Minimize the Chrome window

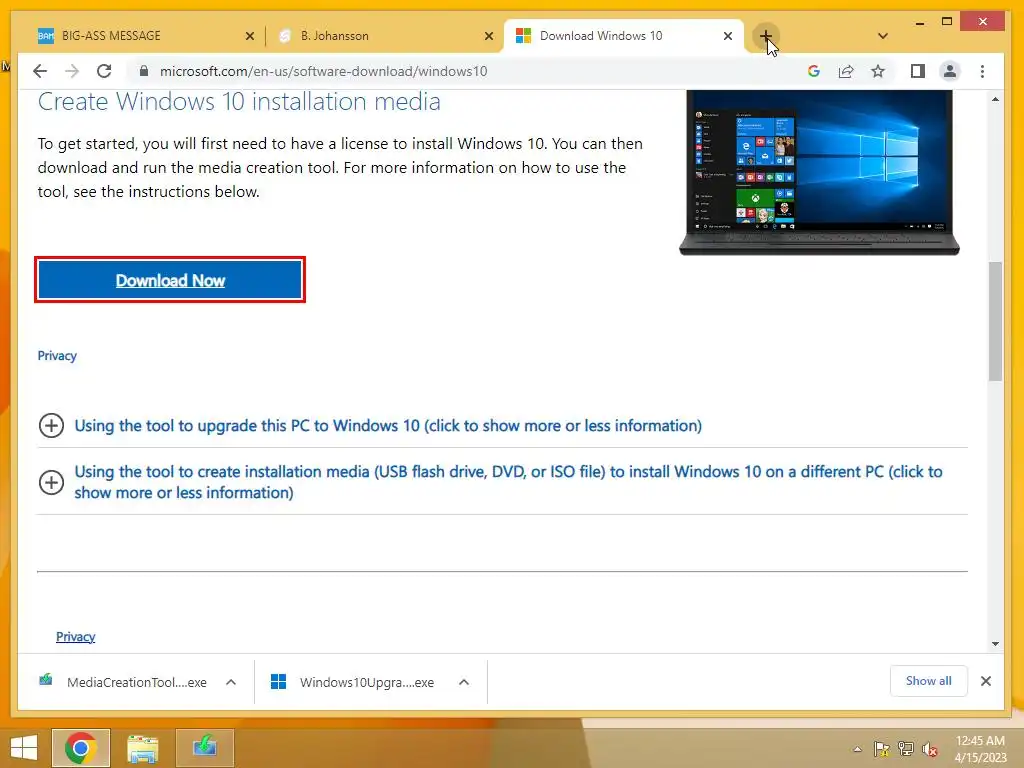(920, 22)
